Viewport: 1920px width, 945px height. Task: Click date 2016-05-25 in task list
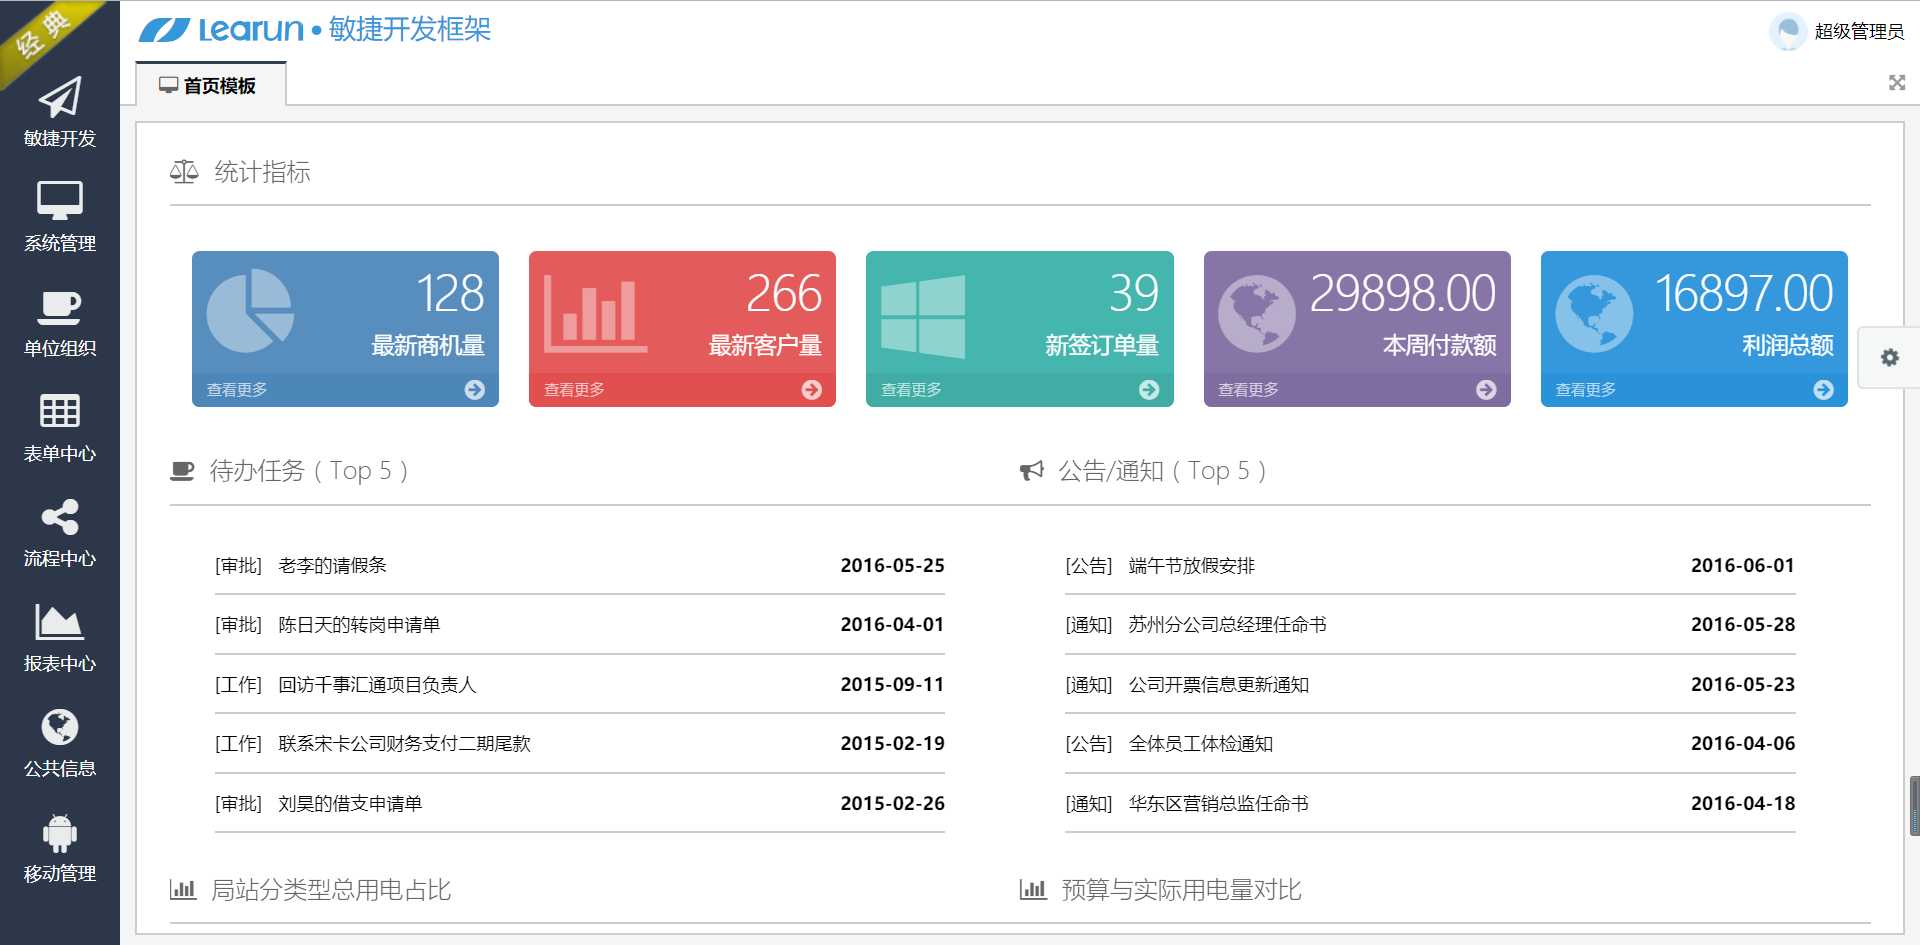(892, 566)
